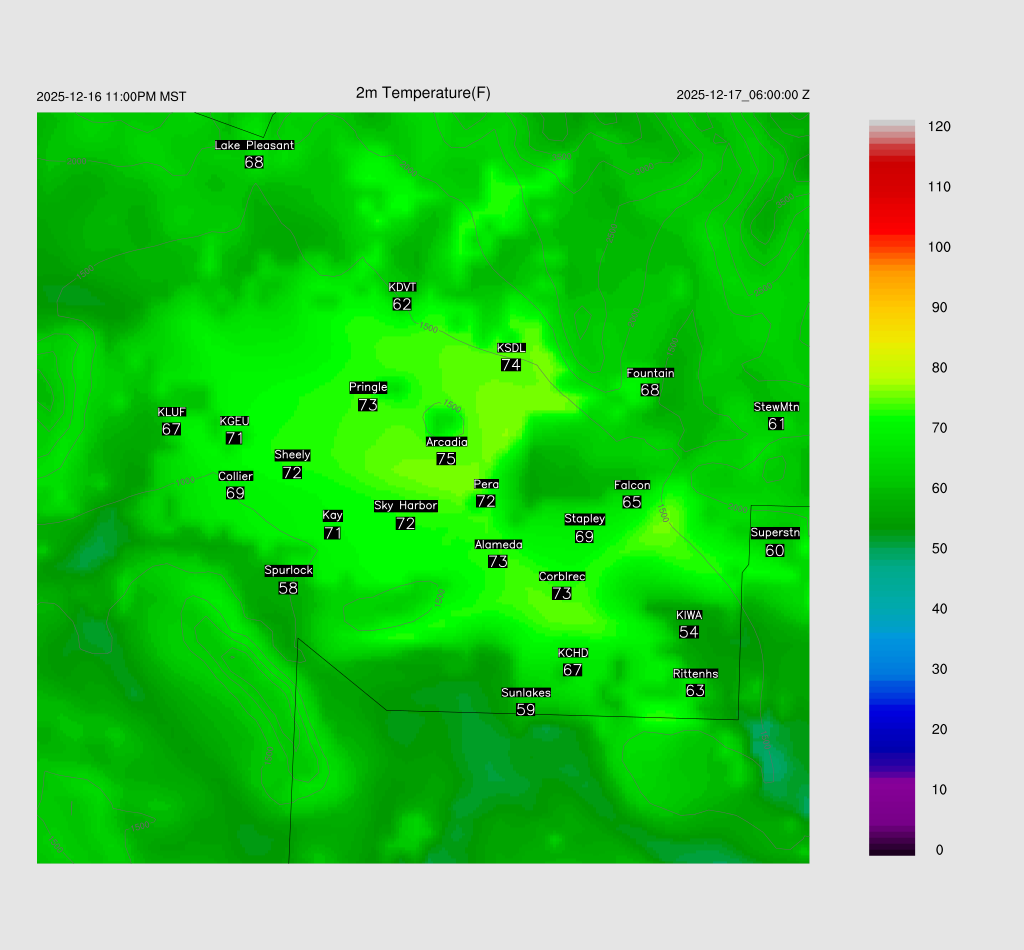The height and width of the screenshot is (950, 1024).
Task: Click the Rittenhs station label
Action: coord(695,674)
